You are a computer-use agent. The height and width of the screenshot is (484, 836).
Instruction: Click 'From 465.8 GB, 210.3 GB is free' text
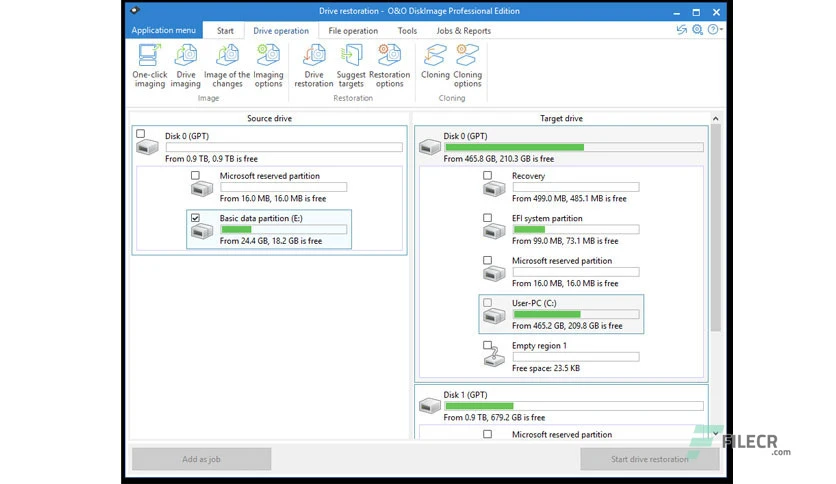(499, 159)
